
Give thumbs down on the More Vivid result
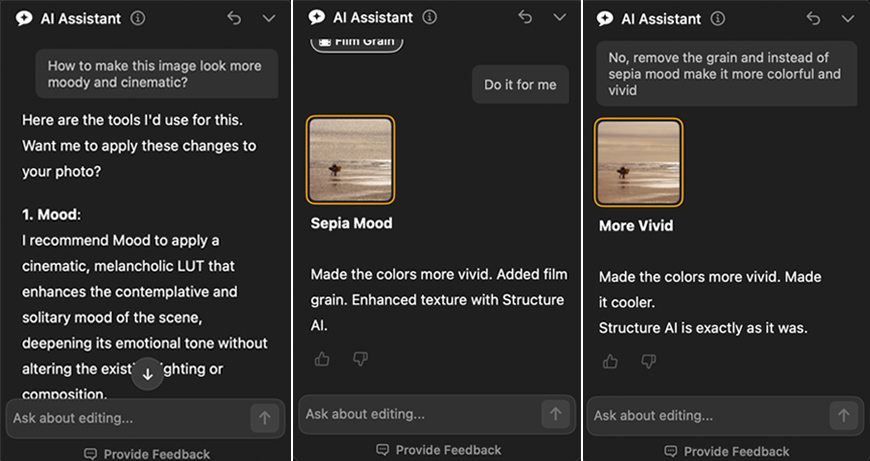coord(649,362)
